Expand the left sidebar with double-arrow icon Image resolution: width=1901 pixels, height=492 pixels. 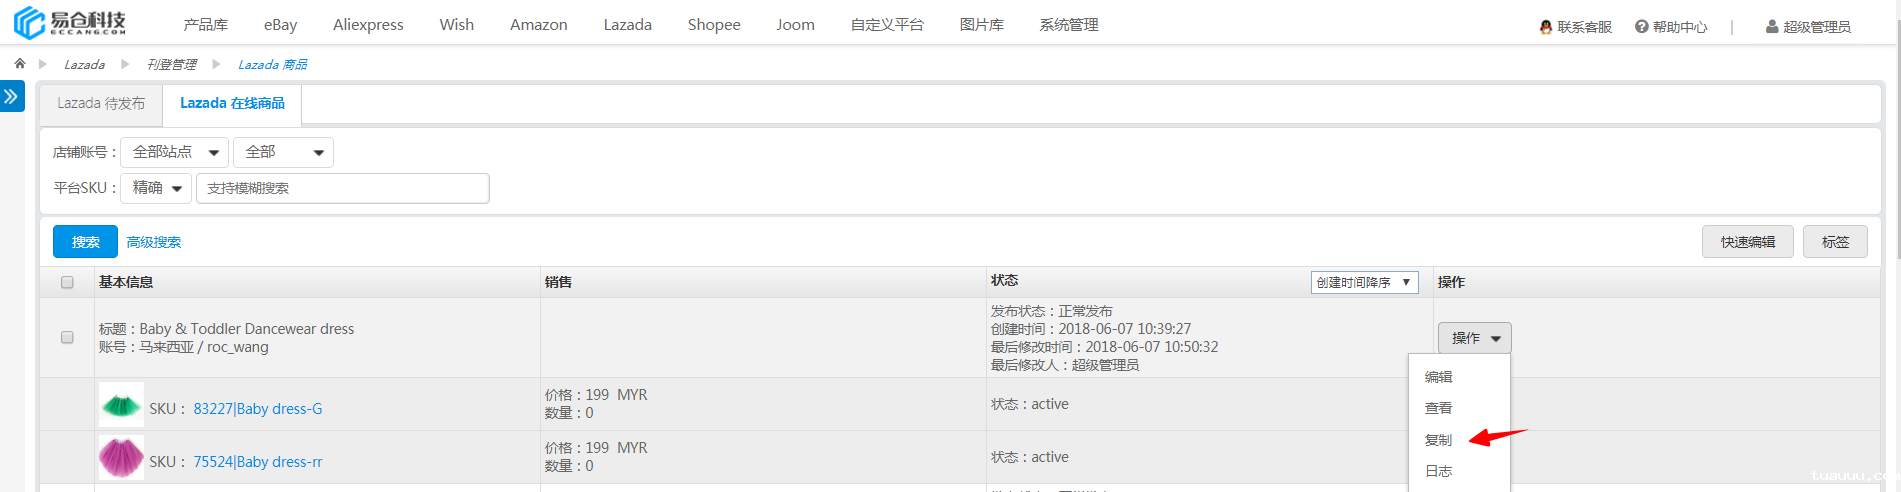coord(11,97)
